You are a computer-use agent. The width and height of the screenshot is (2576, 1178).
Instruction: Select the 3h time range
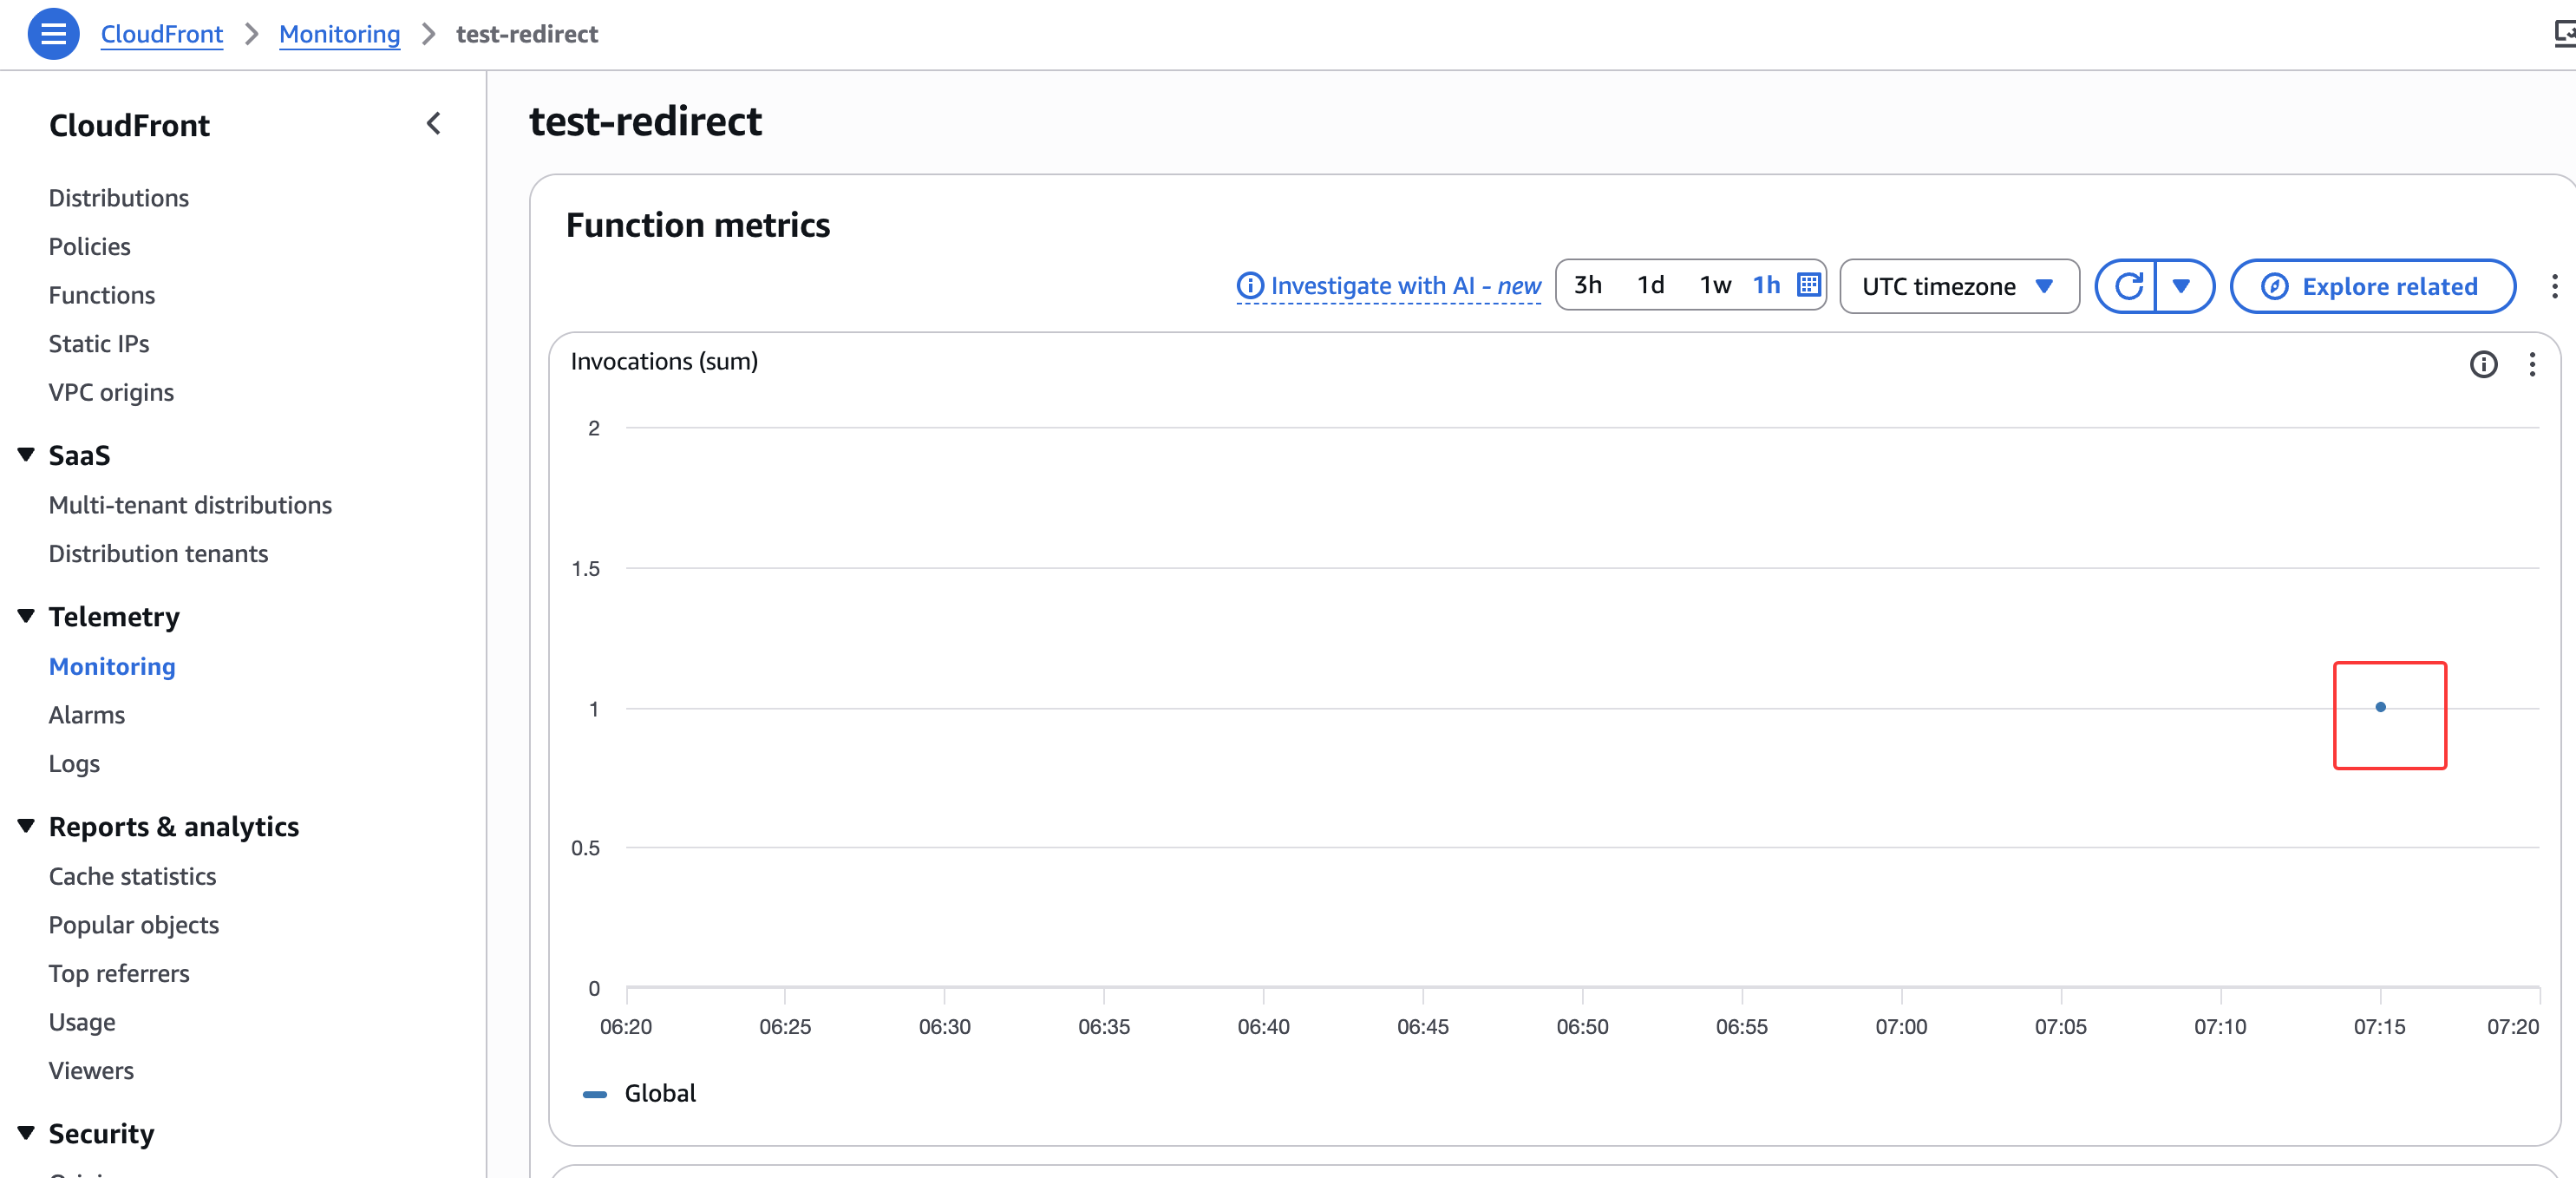1587,285
